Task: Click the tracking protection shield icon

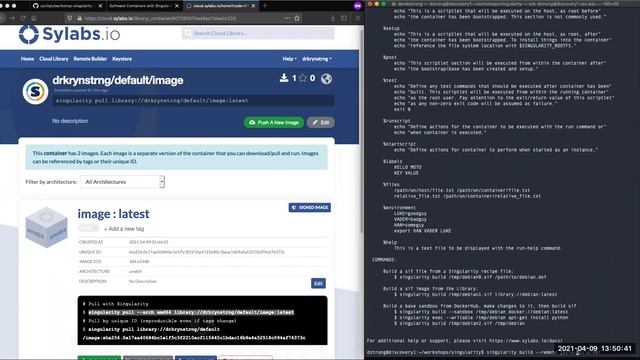Action: point(70,18)
